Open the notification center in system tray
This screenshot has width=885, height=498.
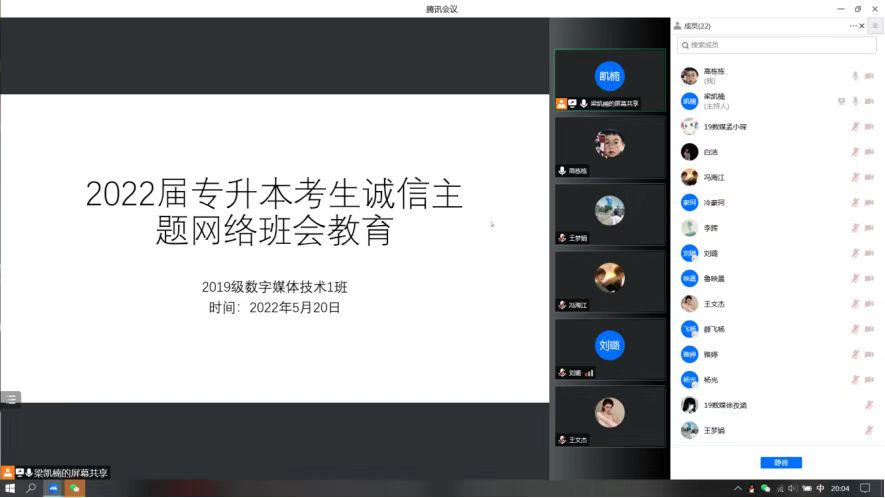[866, 489]
